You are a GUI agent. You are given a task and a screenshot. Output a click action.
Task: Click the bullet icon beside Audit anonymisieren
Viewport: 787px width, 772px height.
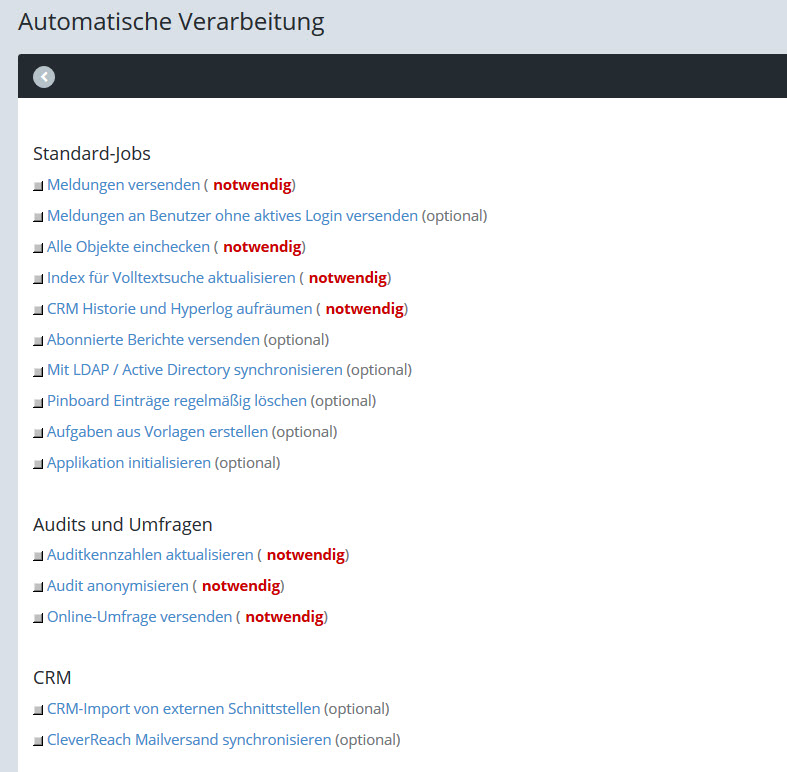(x=38, y=587)
